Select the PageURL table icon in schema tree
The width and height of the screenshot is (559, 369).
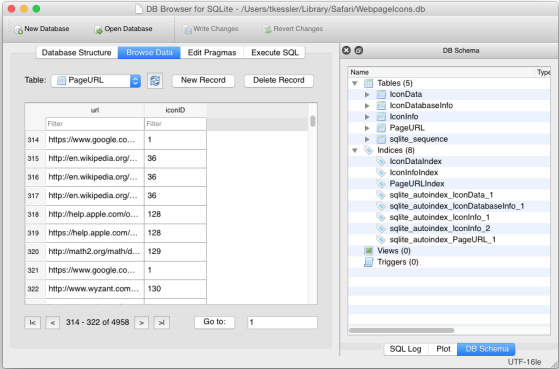(381, 128)
